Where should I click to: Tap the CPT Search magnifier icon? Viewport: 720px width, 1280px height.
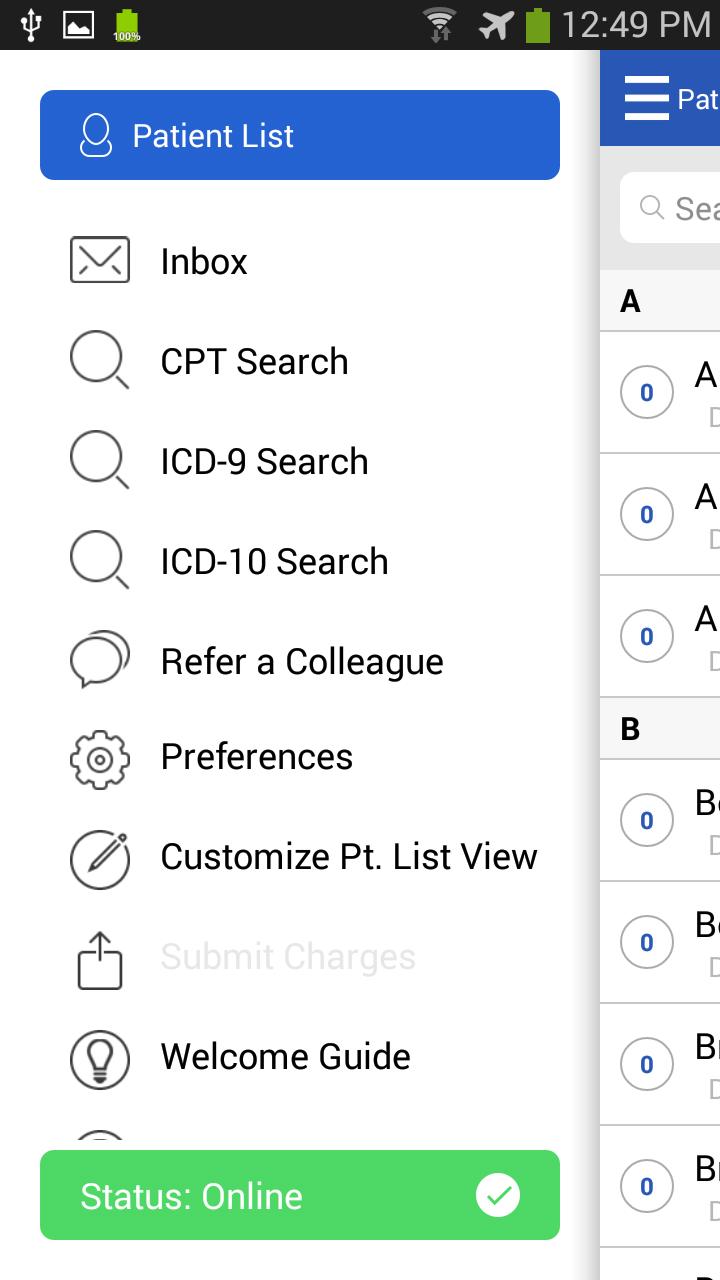99,360
